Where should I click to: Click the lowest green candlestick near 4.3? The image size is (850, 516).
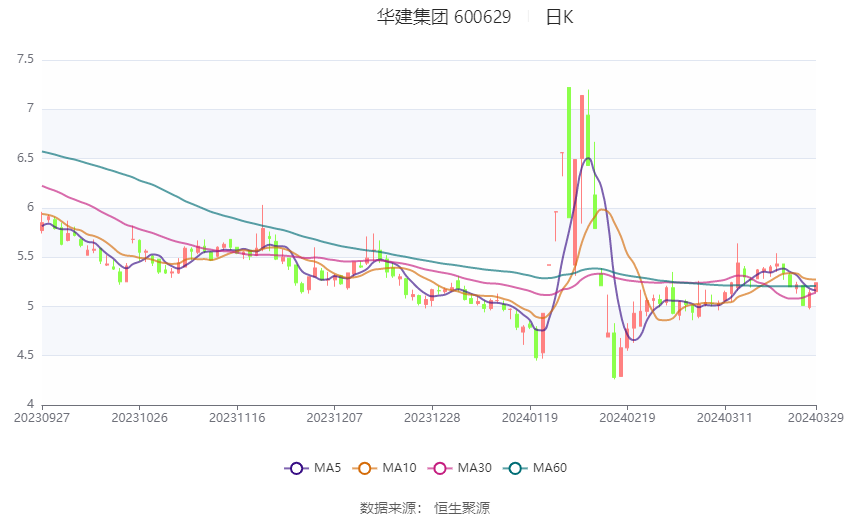(614, 353)
